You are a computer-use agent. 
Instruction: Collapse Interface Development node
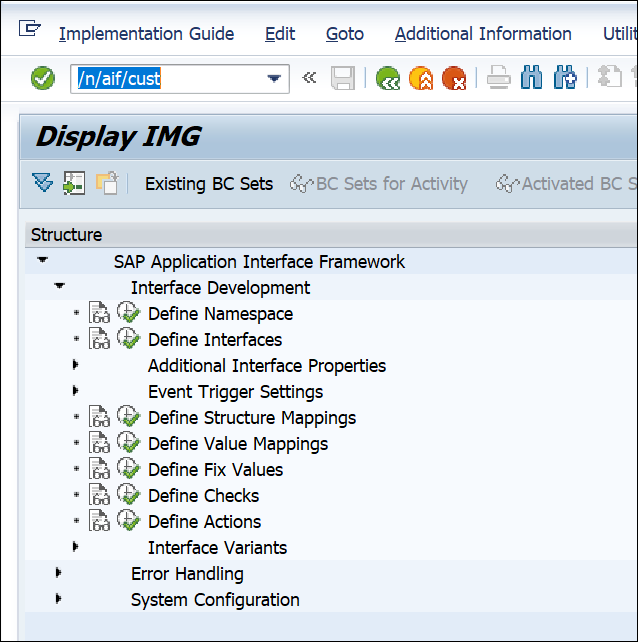pos(59,285)
